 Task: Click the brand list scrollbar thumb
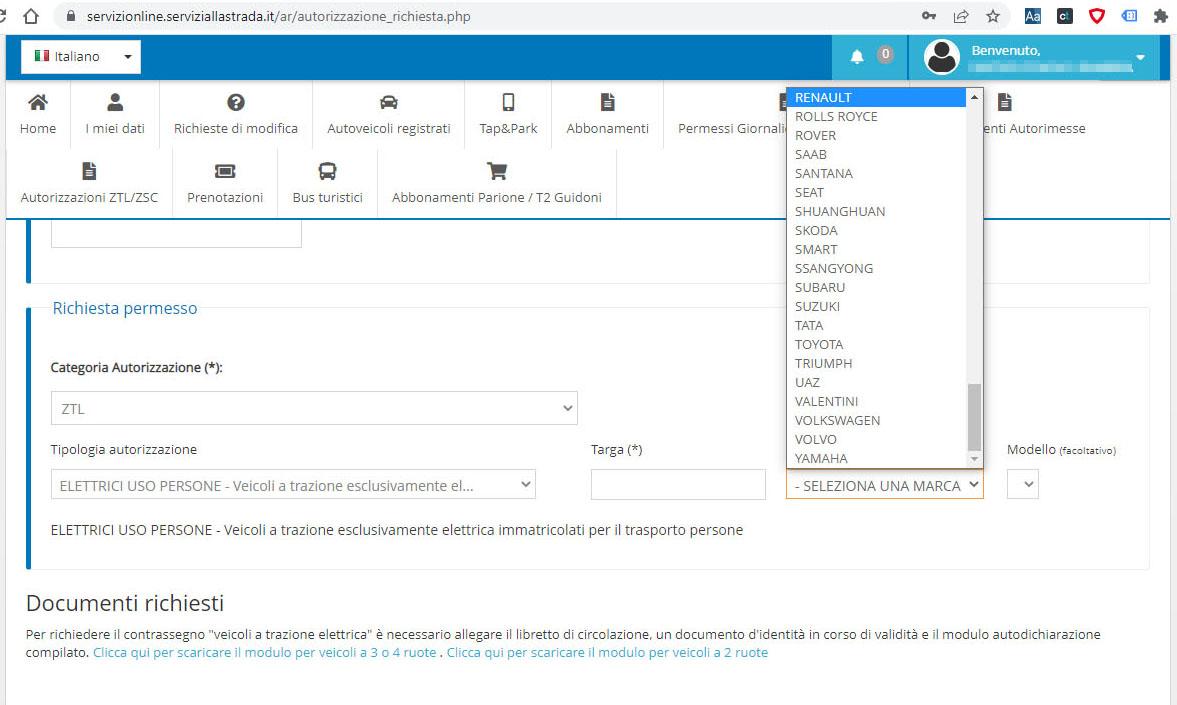point(974,417)
